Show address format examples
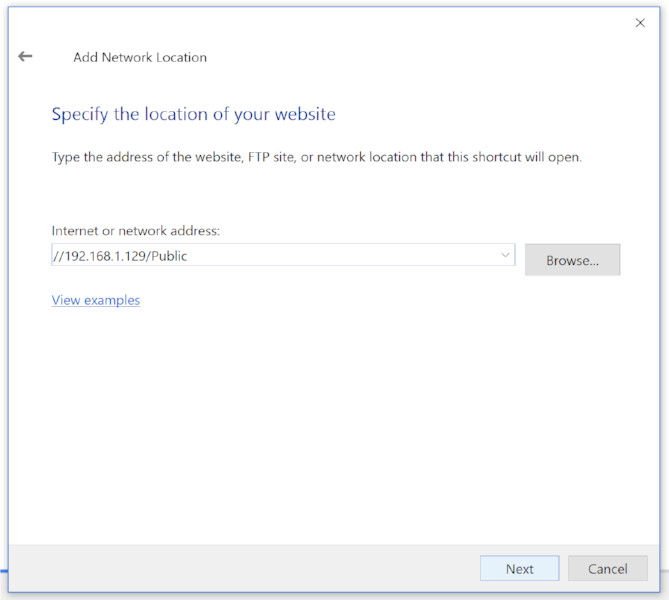Screen dimensions: 669x600 [x=96, y=300]
